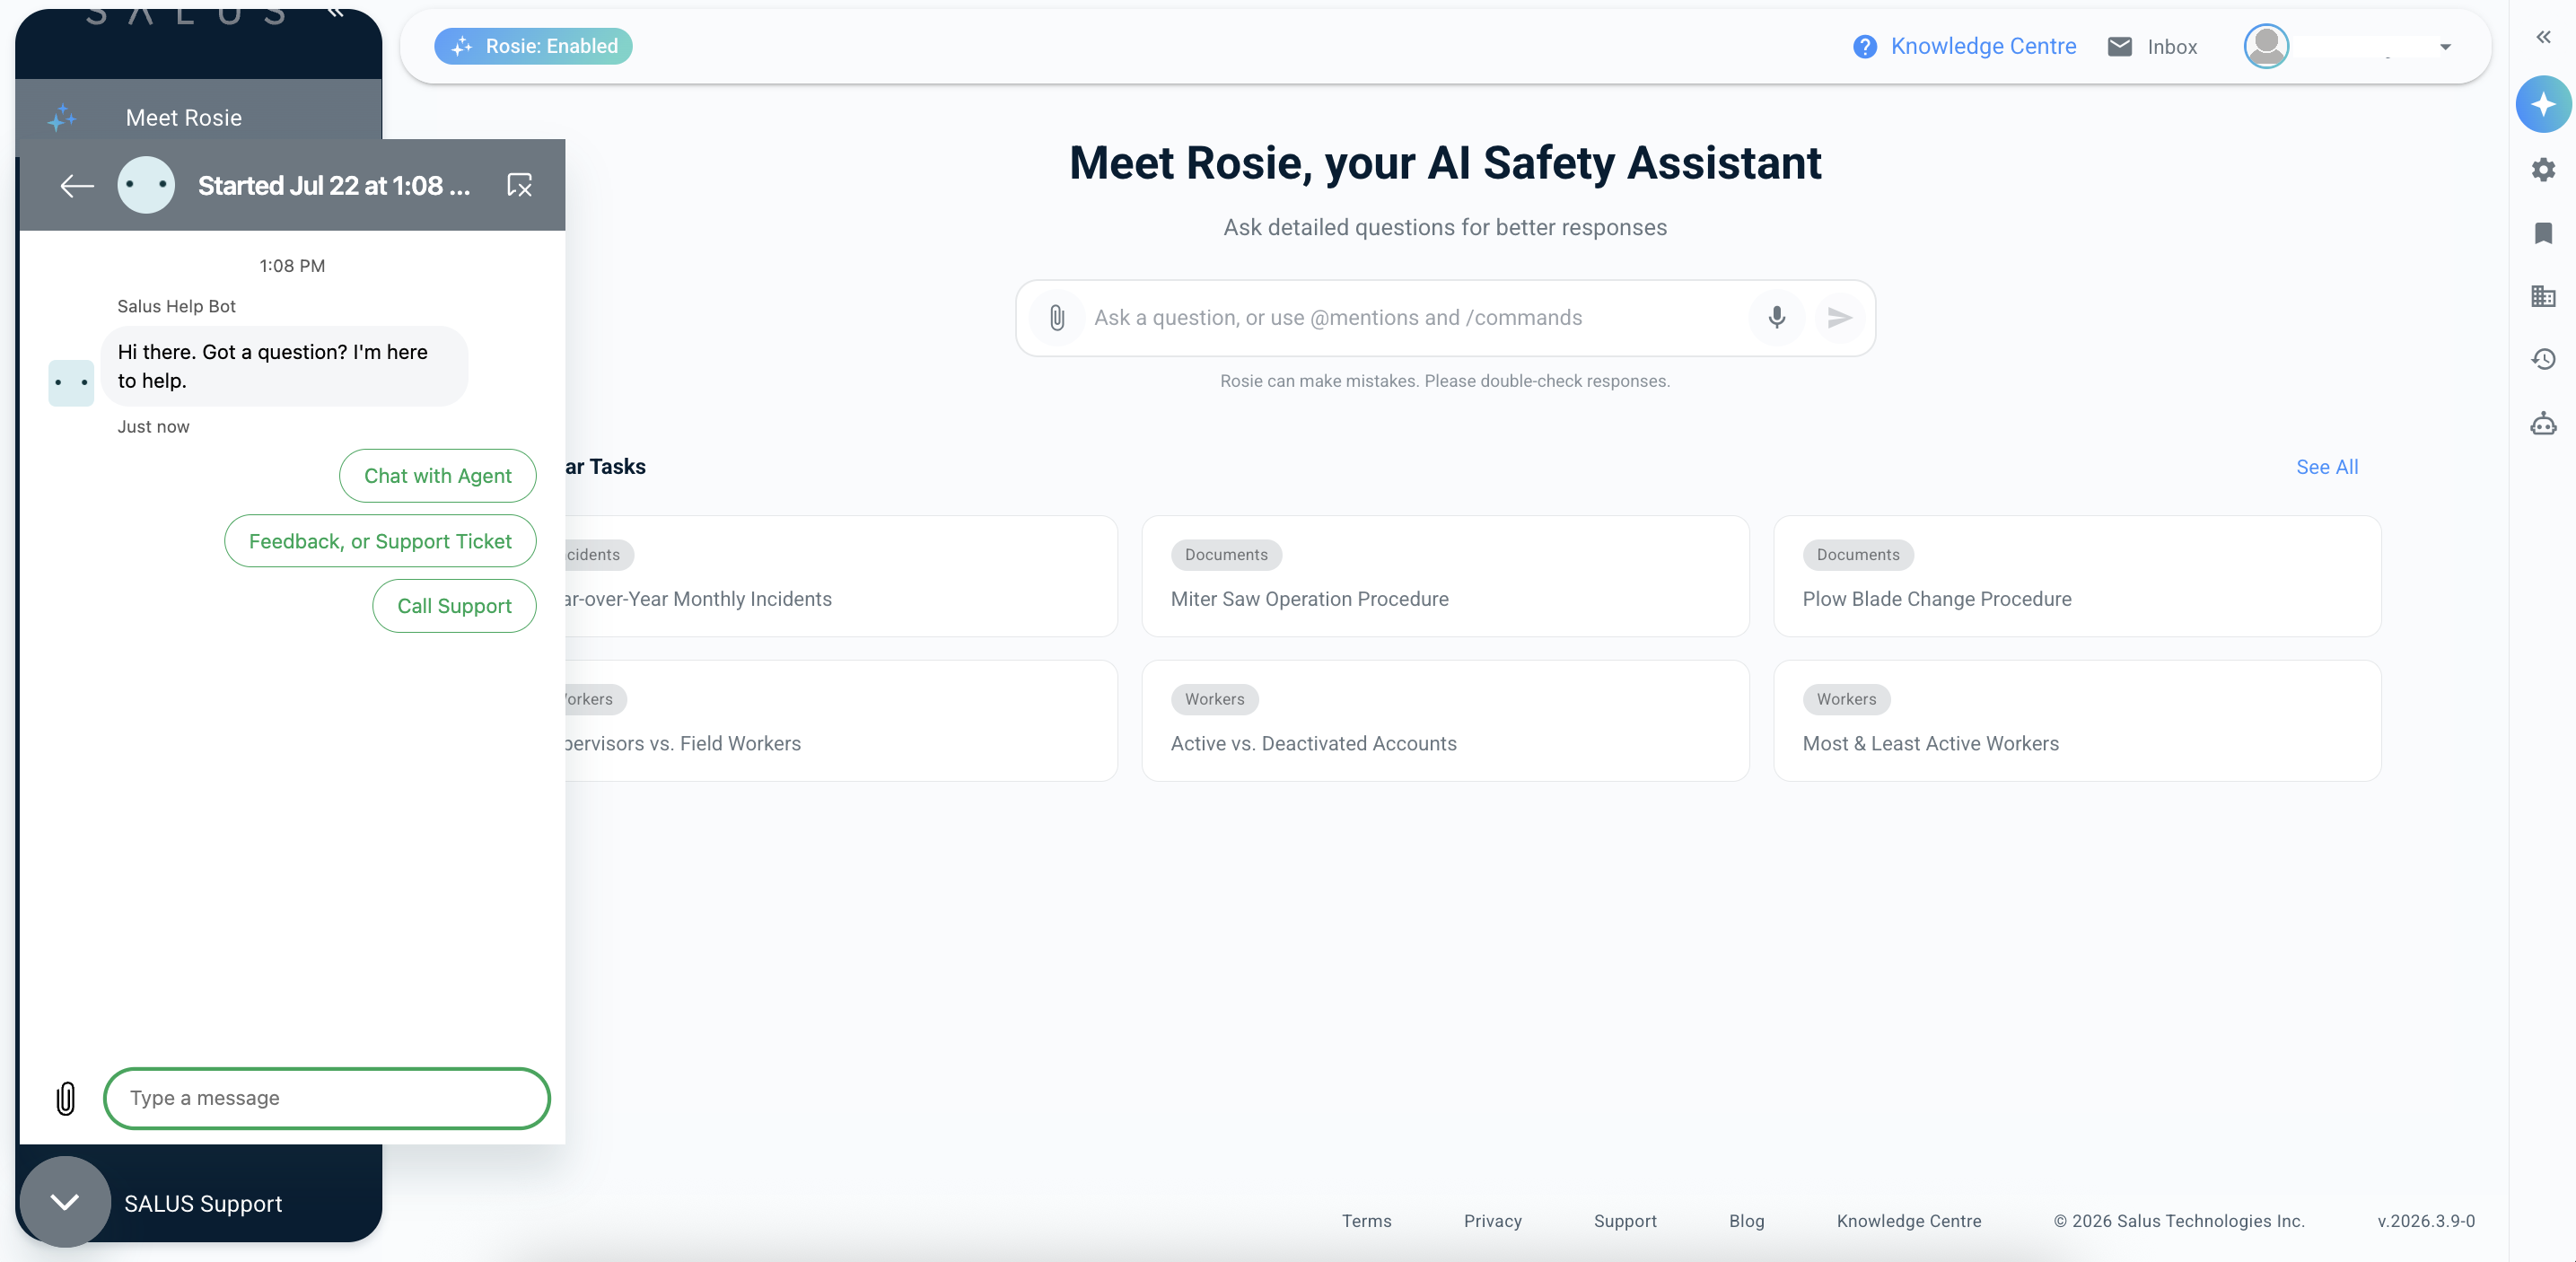Open the Knowledge Centre link in the header
Viewport: 2576px width, 1262px height.
click(x=1983, y=46)
